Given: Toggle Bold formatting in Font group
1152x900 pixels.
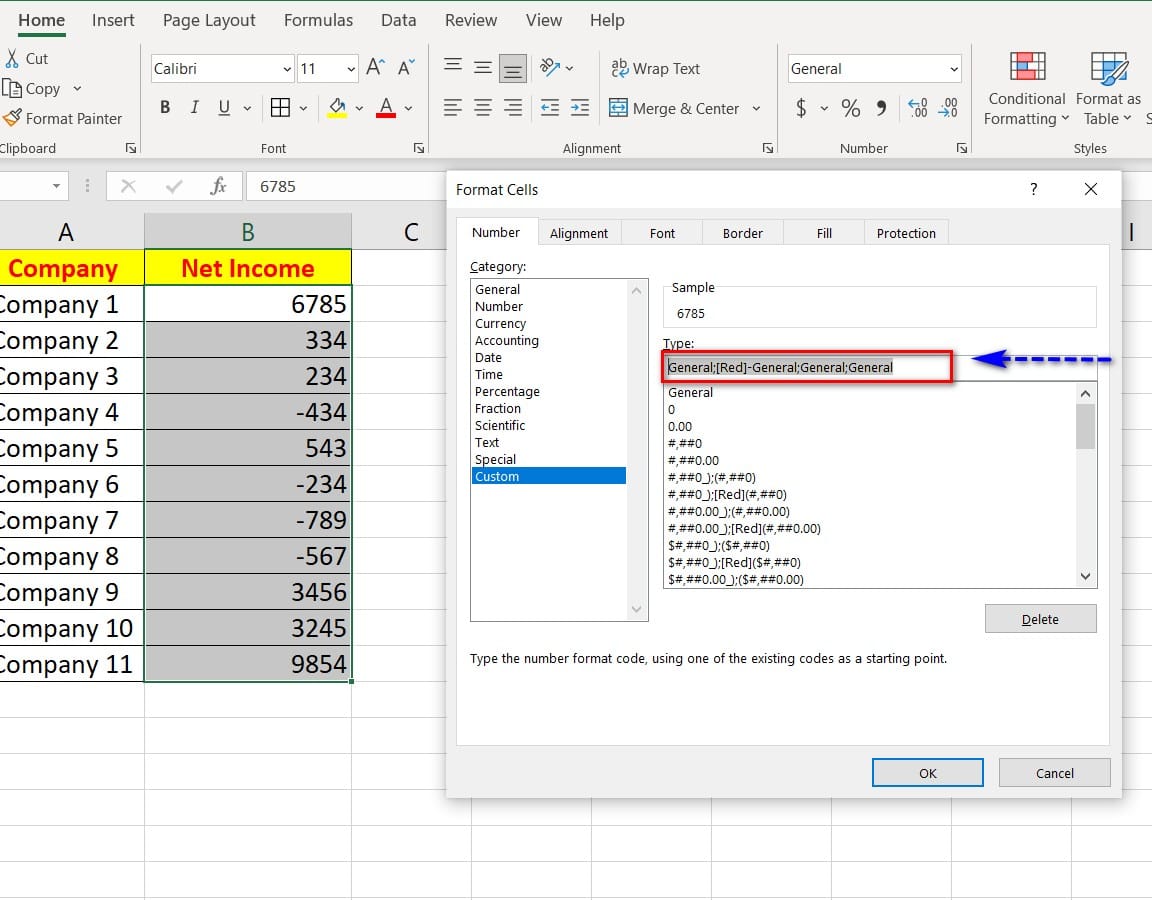Looking at the screenshot, I should 165,108.
